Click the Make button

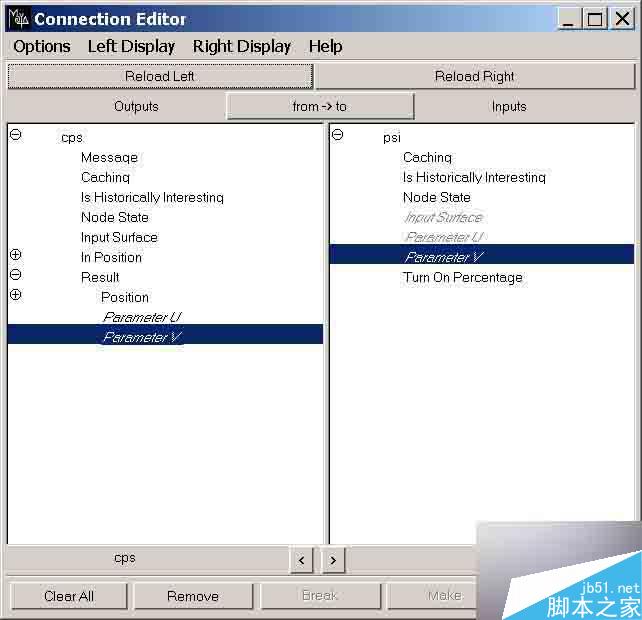432,595
